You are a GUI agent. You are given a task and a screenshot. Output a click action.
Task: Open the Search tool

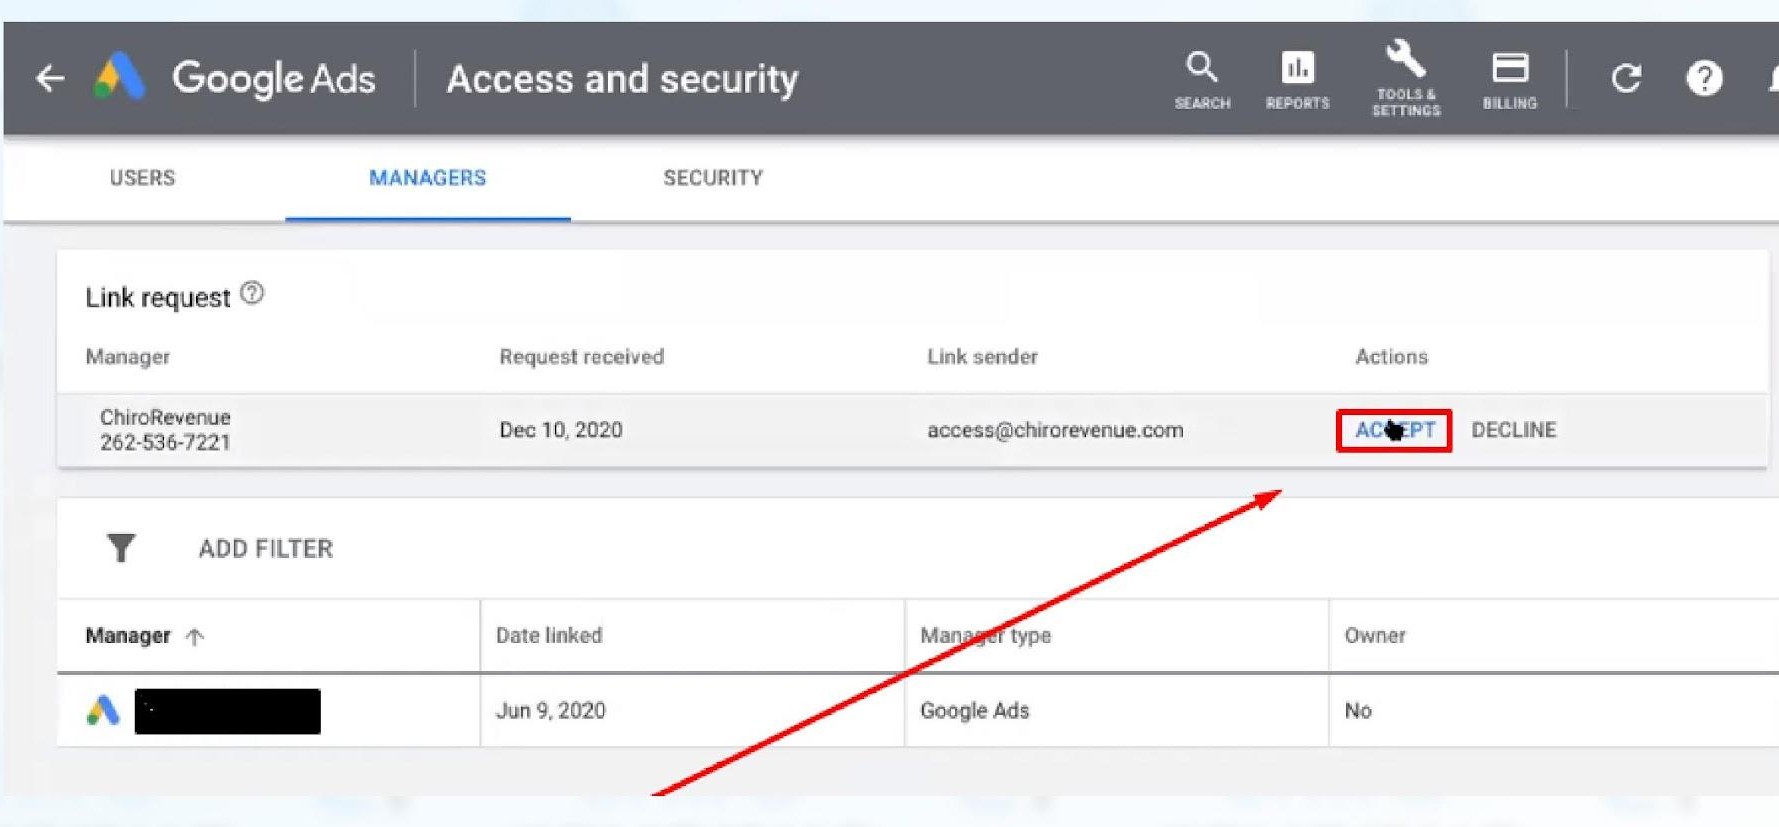(1201, 80)
